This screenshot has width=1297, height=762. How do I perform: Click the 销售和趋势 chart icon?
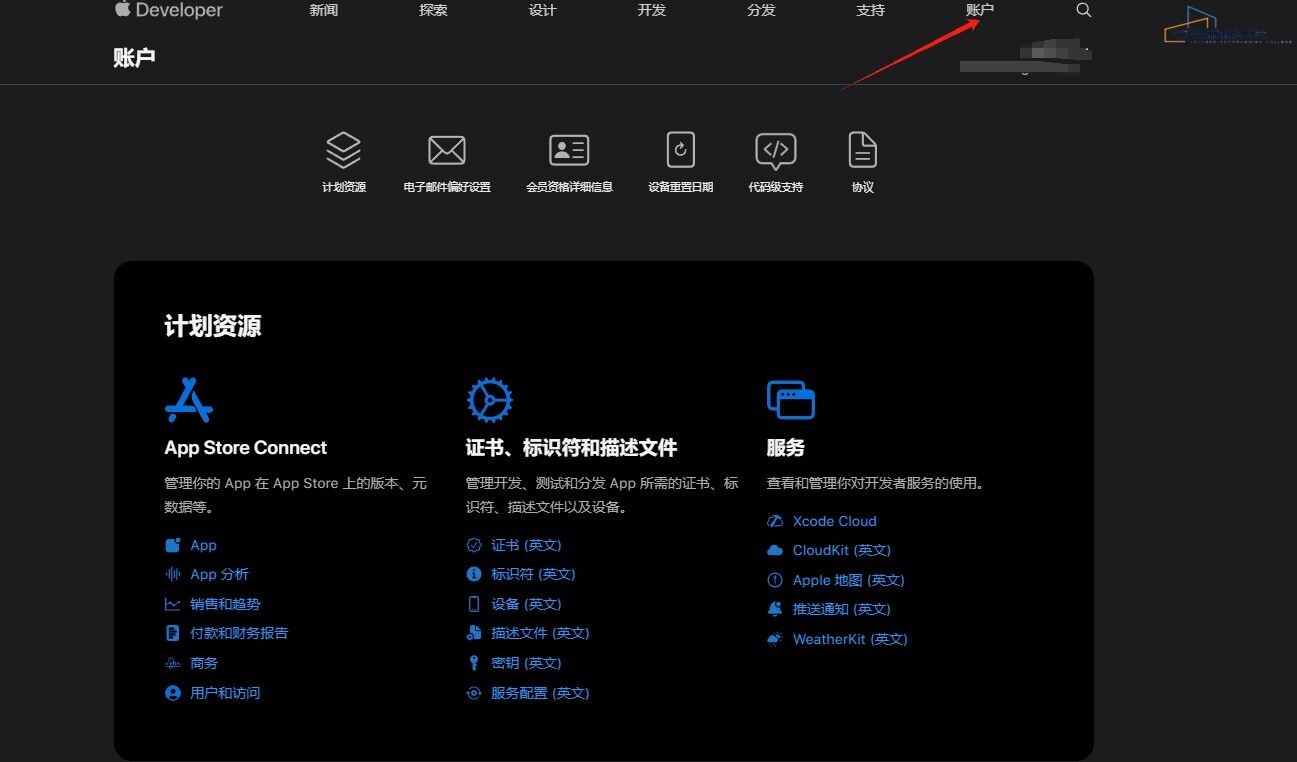[x=173, y=604]
